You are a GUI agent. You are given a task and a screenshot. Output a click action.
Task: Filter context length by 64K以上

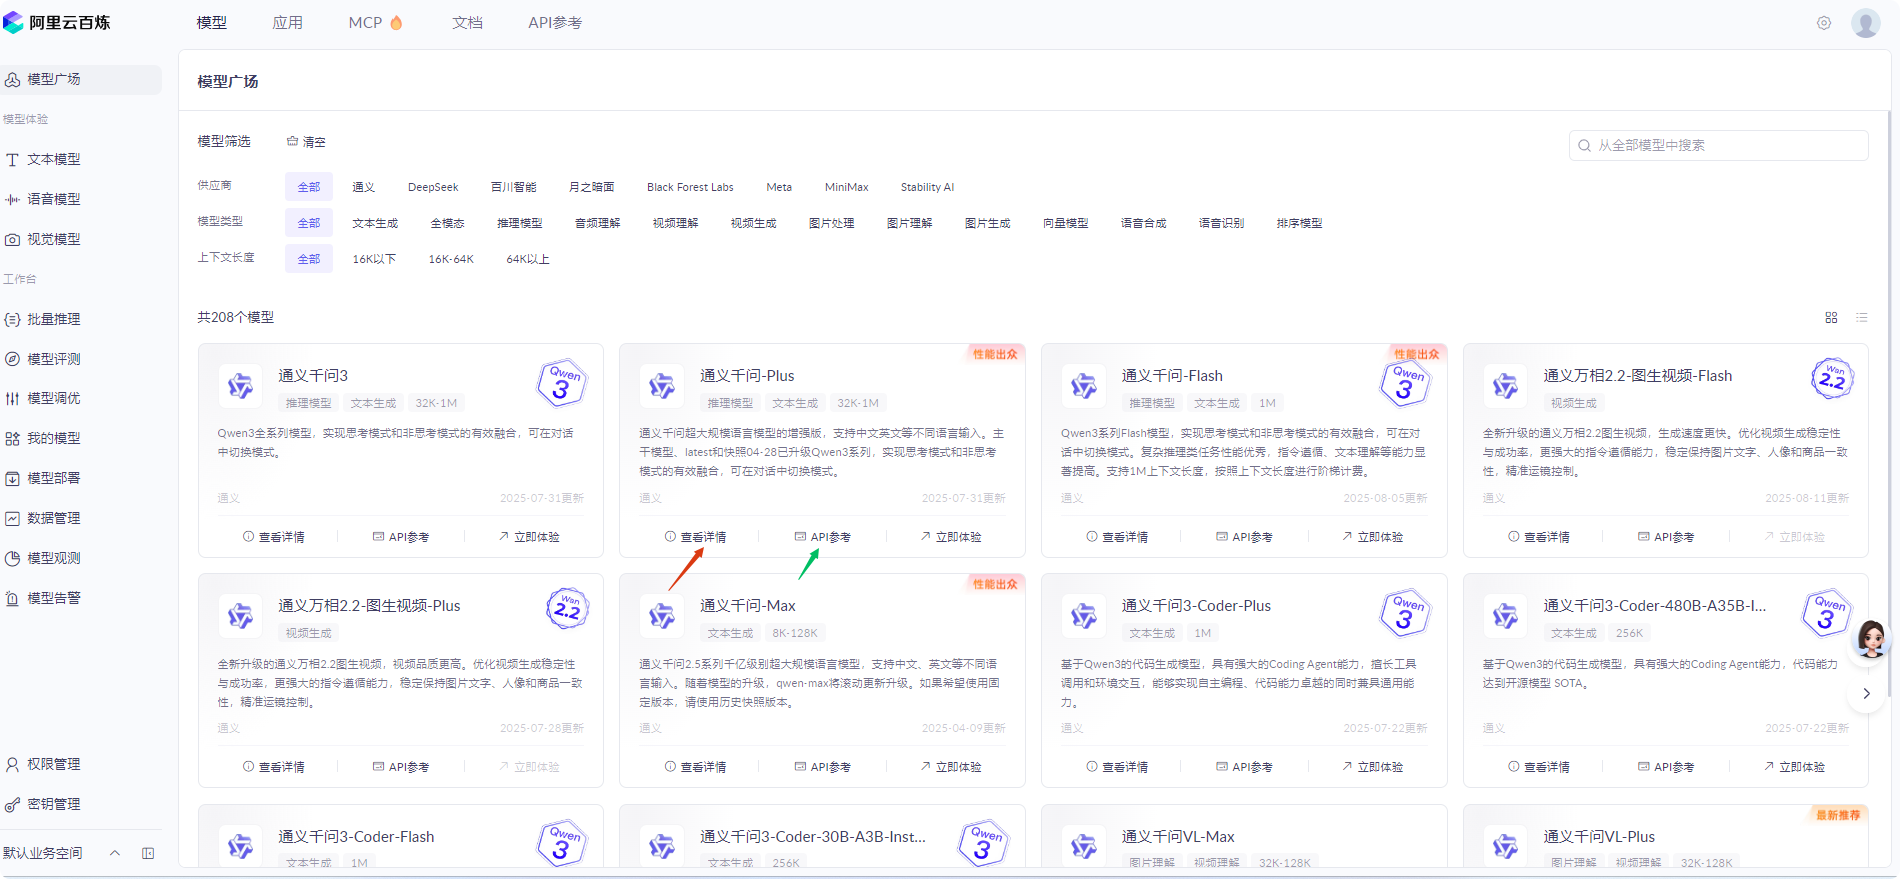[528, 259]
